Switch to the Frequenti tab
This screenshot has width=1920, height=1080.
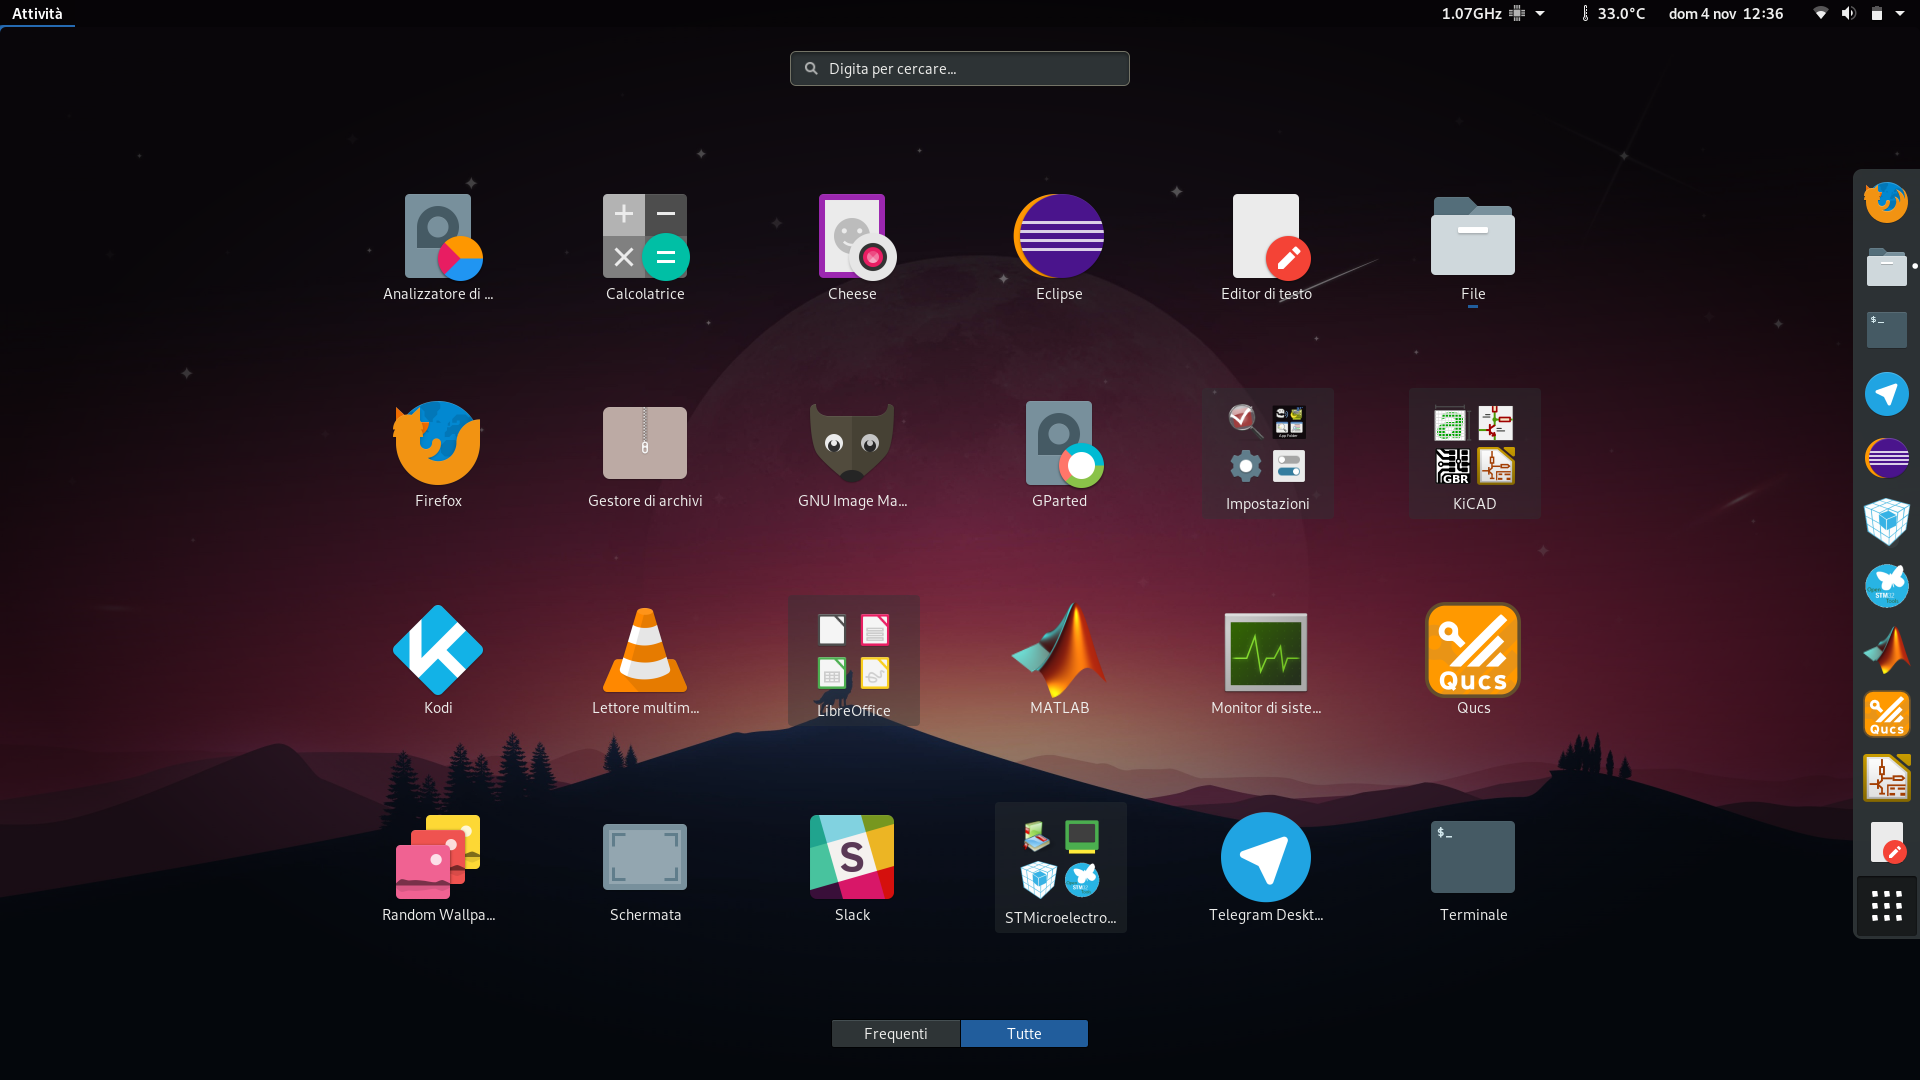896,1034
